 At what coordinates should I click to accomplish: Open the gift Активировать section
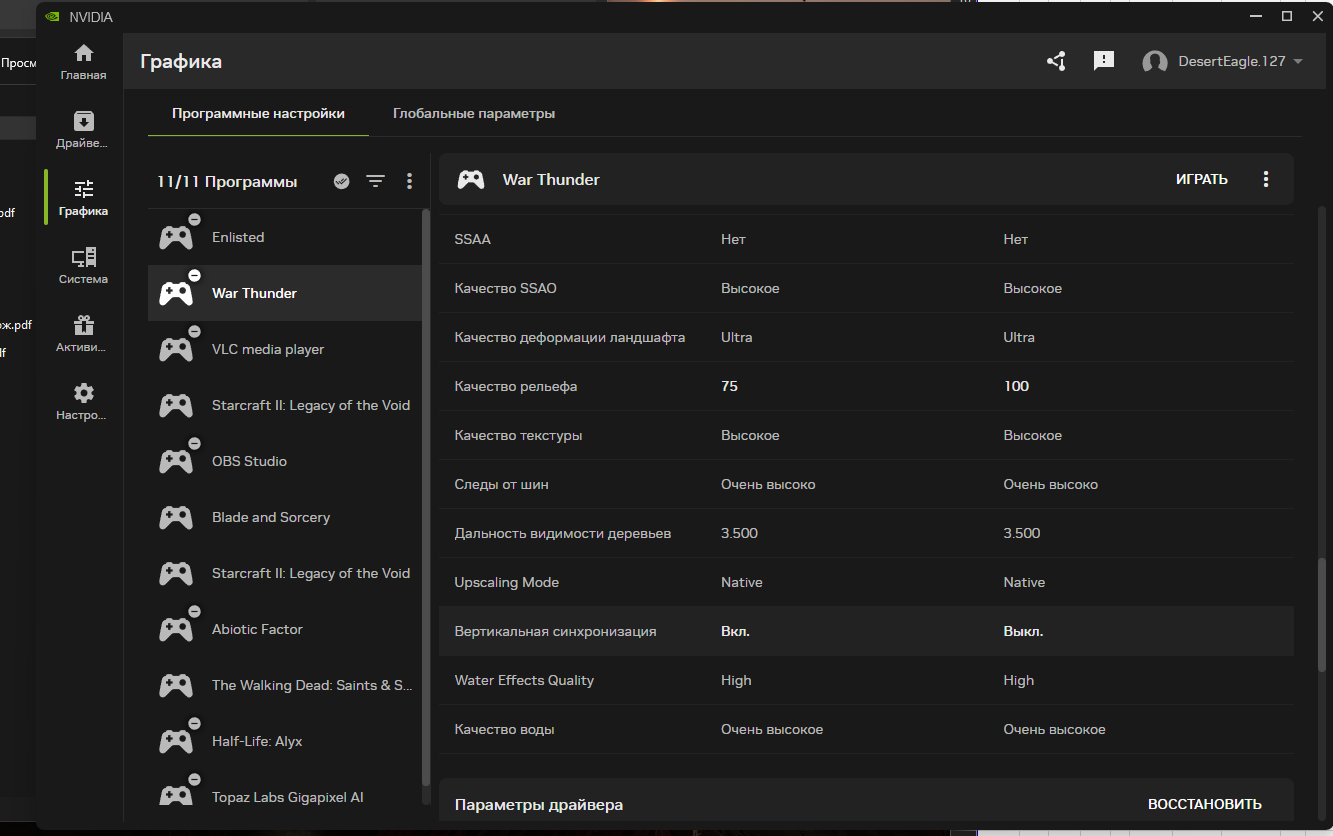pyautogui.click(x=83, y=334)
